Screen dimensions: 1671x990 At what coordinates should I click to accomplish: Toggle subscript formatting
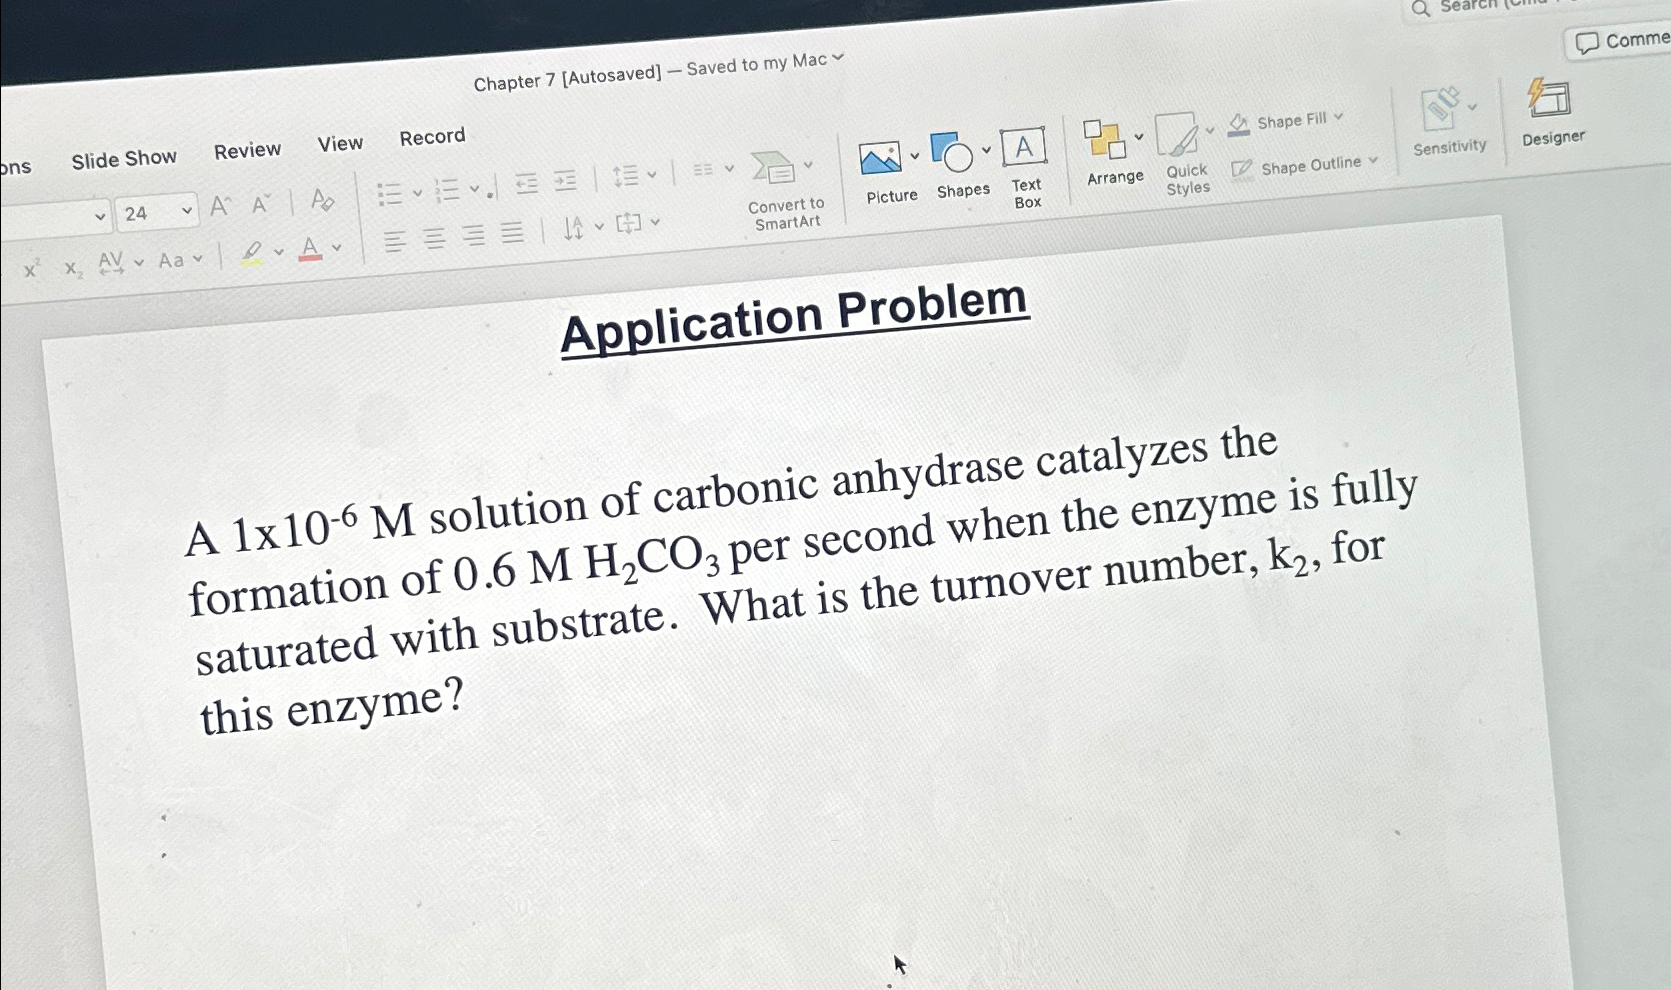pos(73,268)
